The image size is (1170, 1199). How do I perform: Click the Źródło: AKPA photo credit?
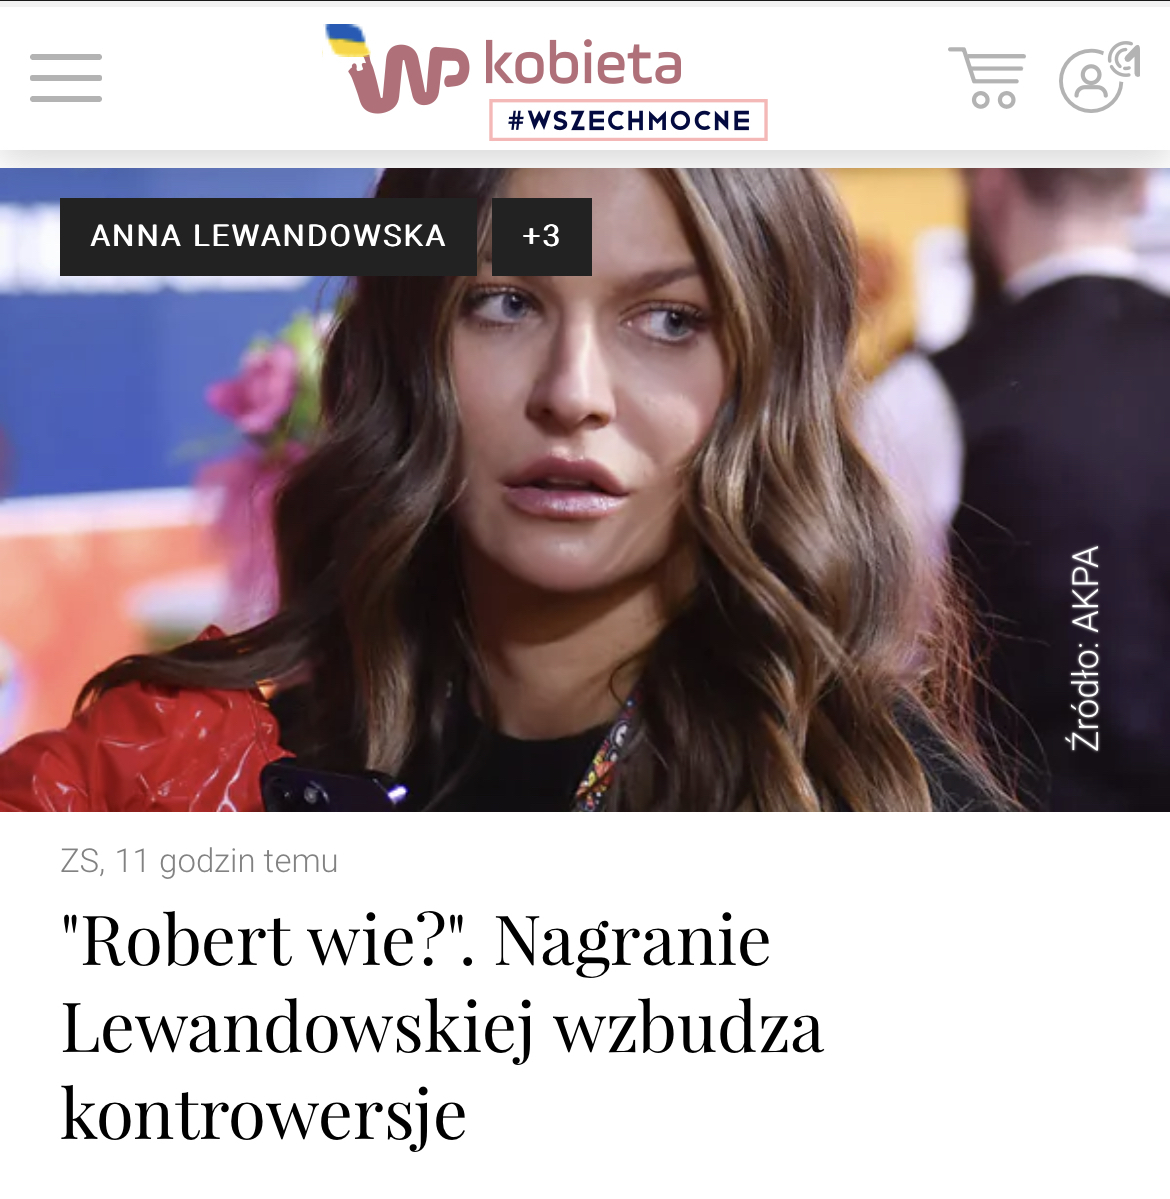(1085, 648)
